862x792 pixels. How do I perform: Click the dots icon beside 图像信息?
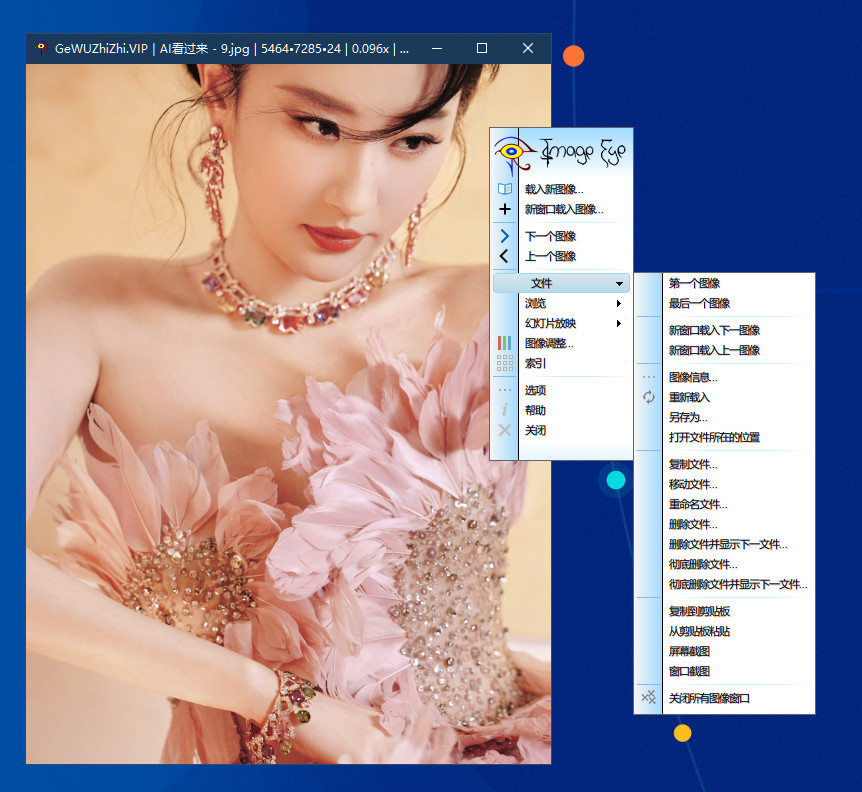click(649, 377)
